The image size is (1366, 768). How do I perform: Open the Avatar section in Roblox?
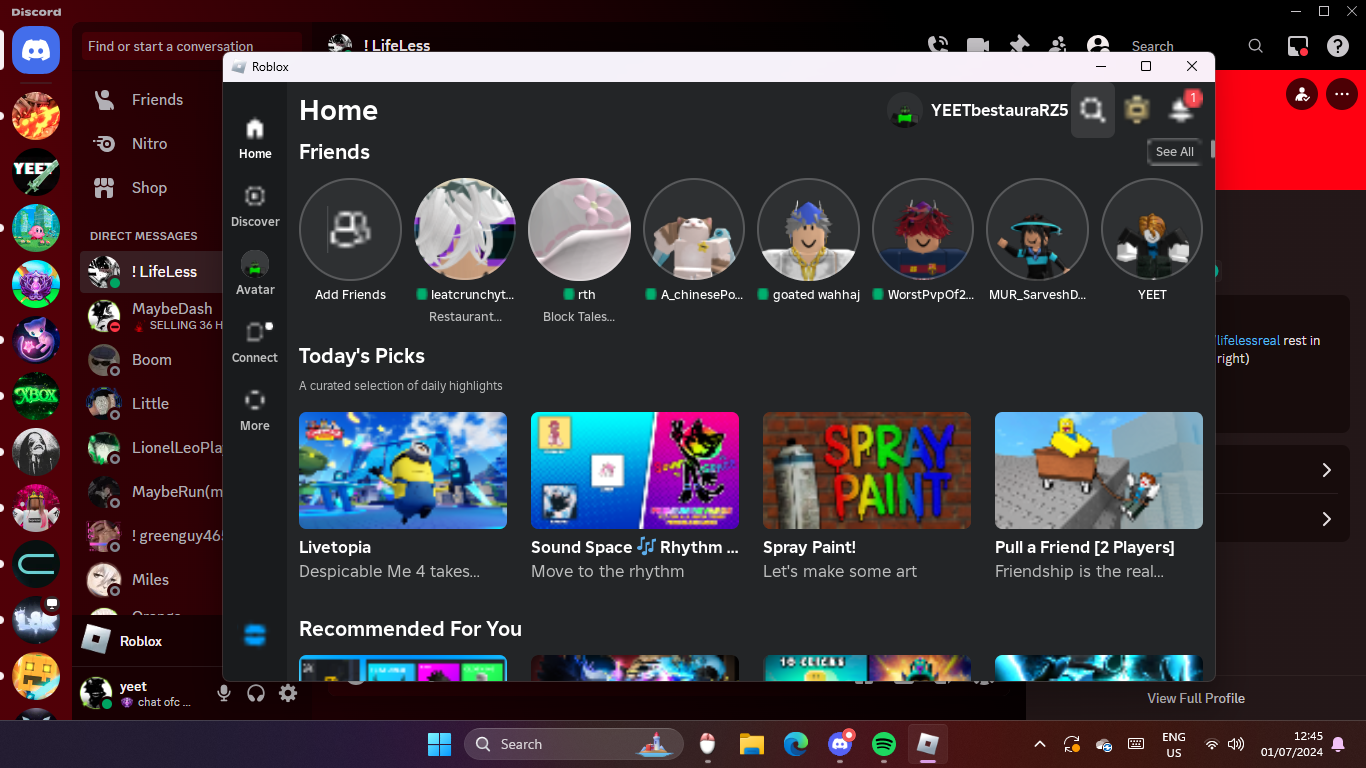[x=255, y=273]
